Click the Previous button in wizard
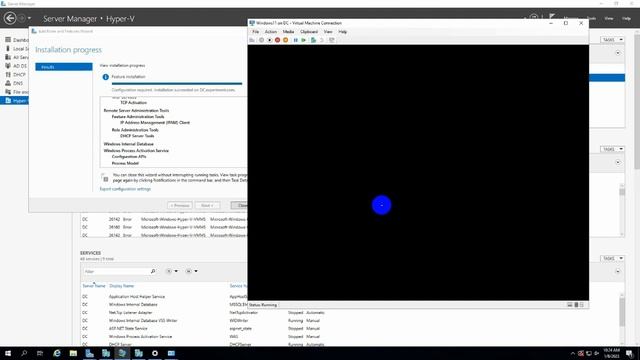640x360 pixels. (x=180, y=205)
